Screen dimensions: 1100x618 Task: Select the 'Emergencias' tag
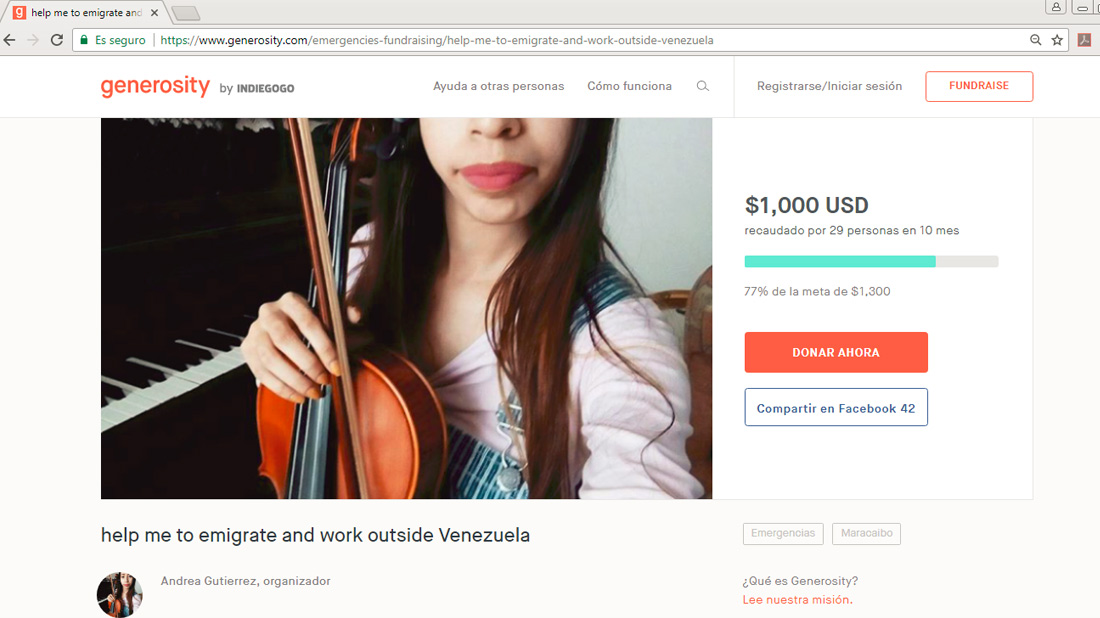(x=783, y=533)
